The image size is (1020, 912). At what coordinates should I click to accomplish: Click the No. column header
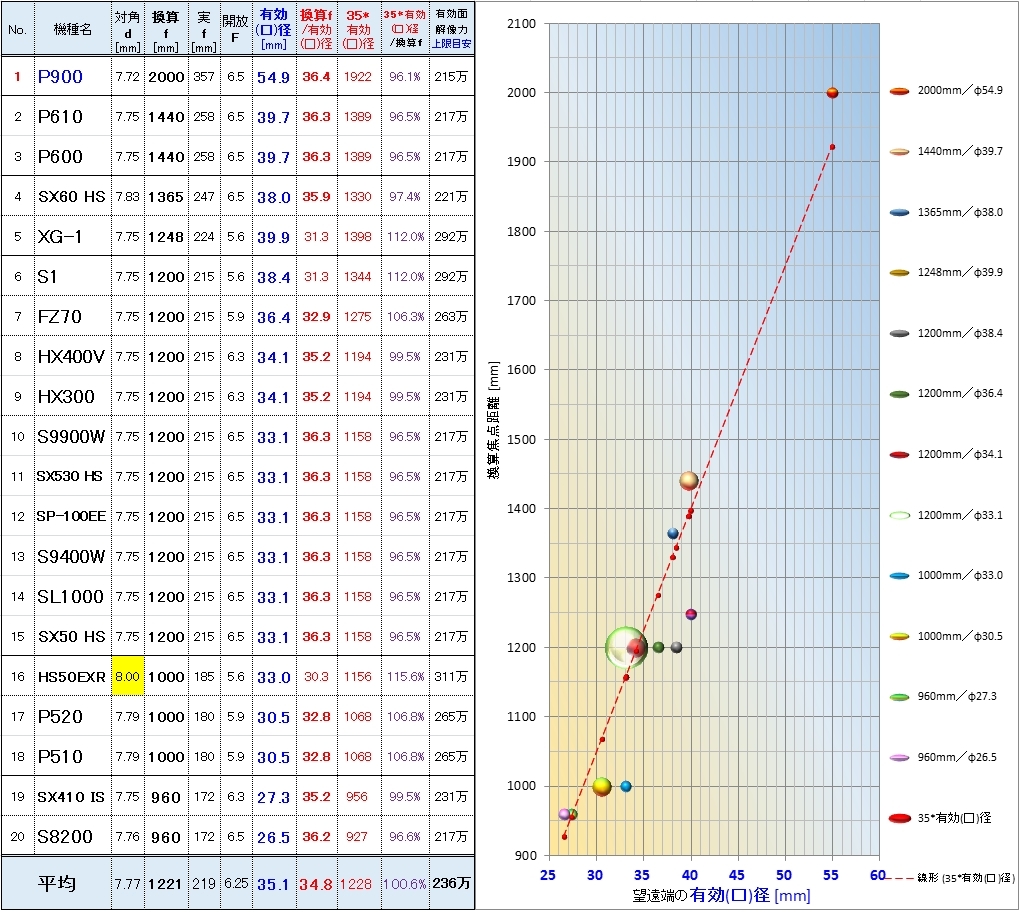18,29
